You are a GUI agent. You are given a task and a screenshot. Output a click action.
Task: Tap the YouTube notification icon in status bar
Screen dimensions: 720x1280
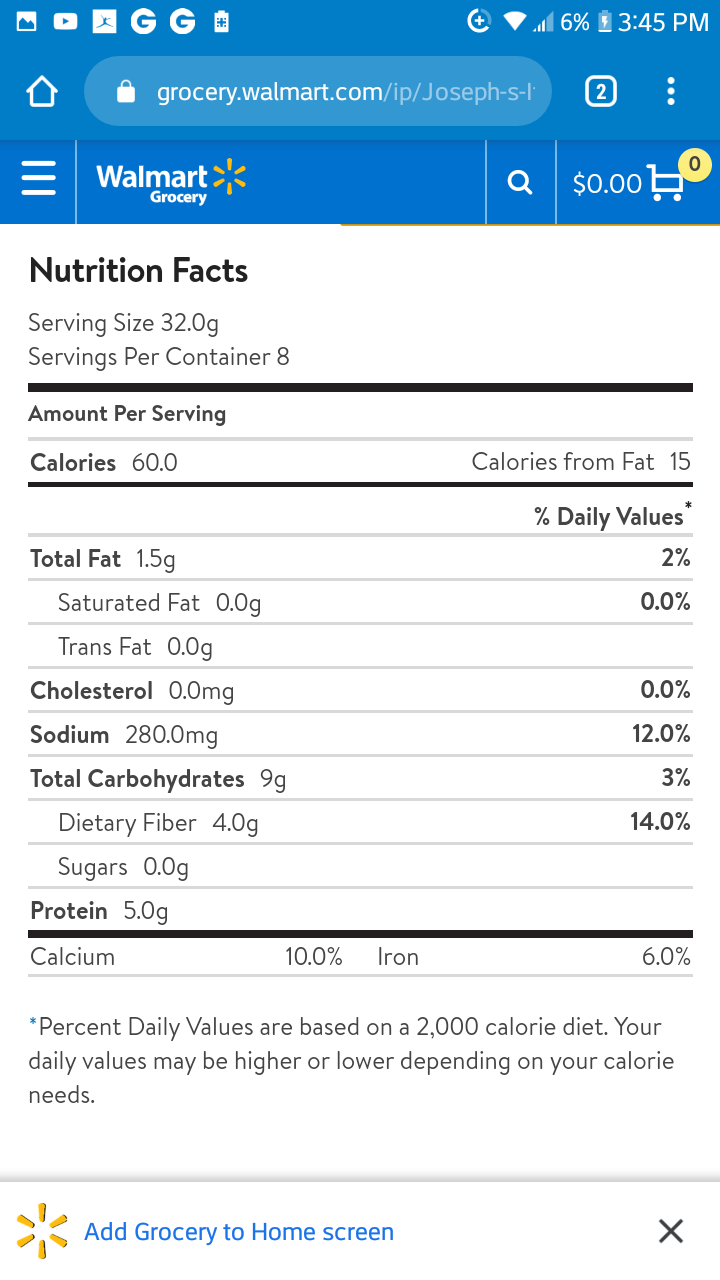66,21
